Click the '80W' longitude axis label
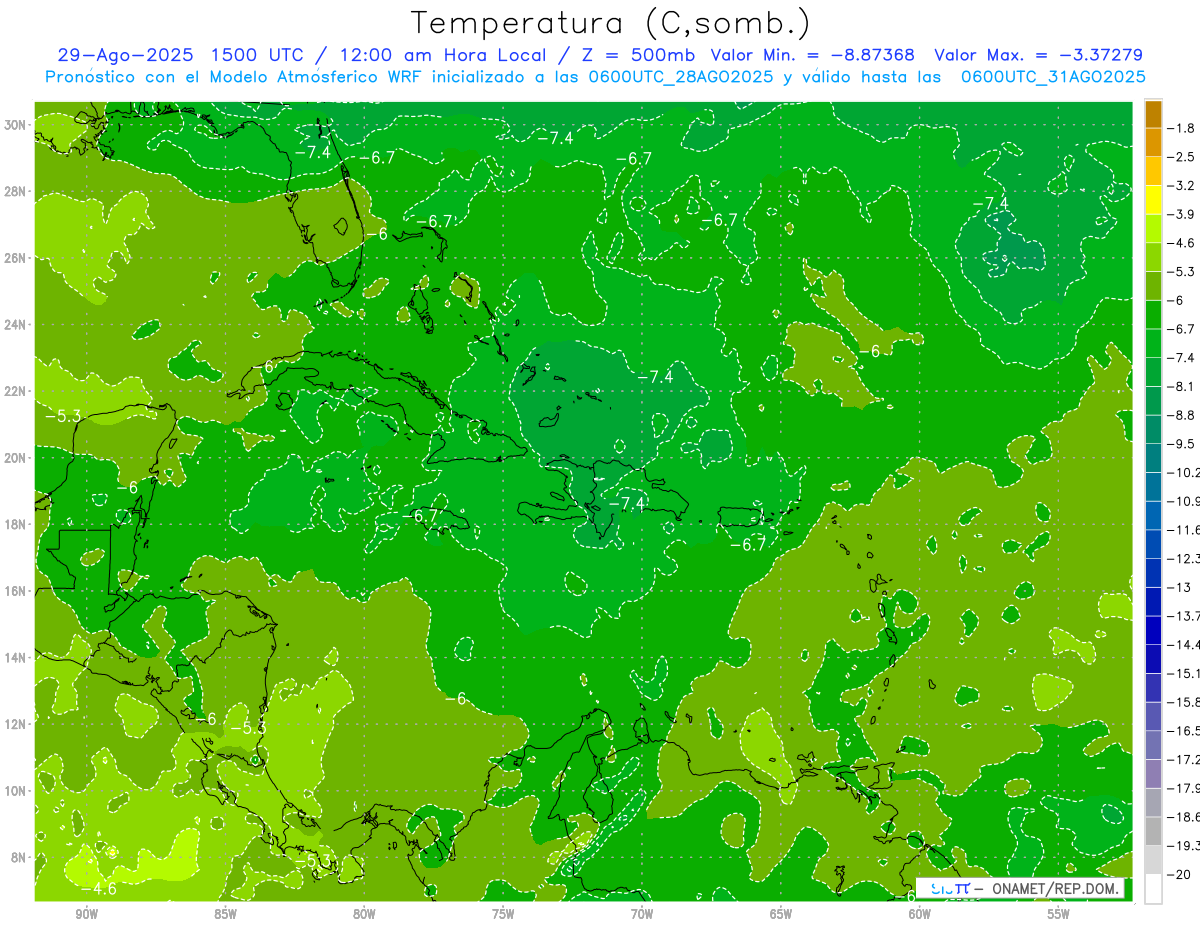Screen dimensions: 1200x927 click(364, 913)
